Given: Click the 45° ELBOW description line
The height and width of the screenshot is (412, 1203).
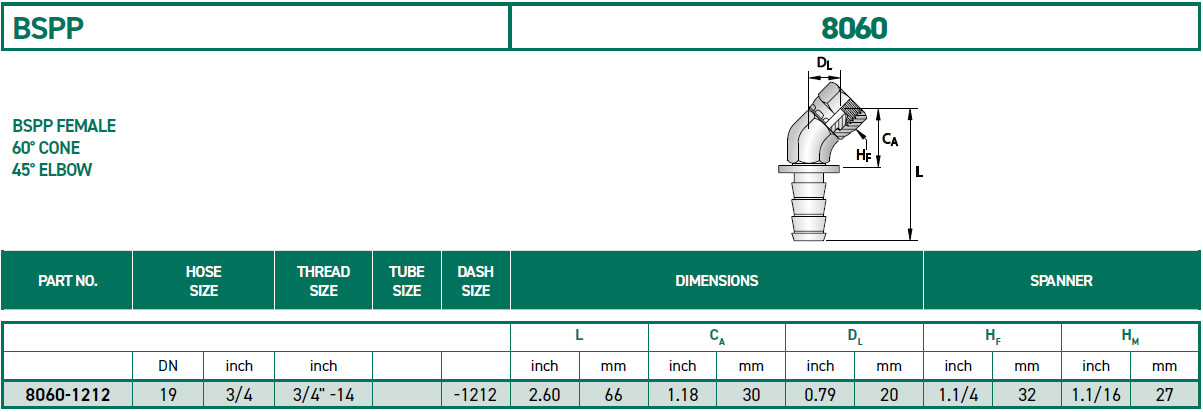Looking at the screenshot, I should pyautogui.click(x=52, y=170).
